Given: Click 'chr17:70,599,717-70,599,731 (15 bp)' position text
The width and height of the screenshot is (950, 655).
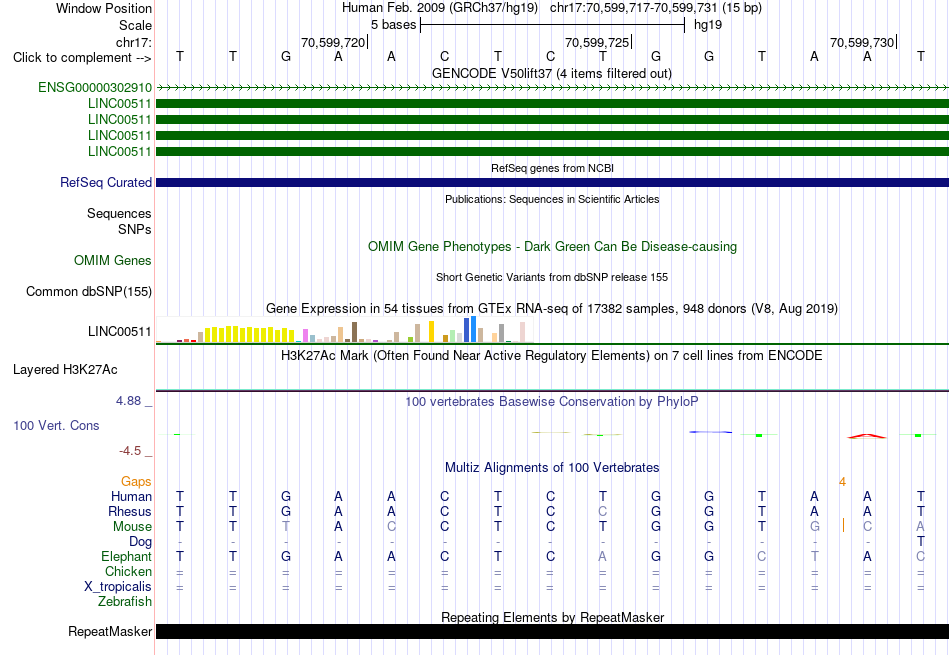Looking at the screenshot, I should tap(656, 8).
